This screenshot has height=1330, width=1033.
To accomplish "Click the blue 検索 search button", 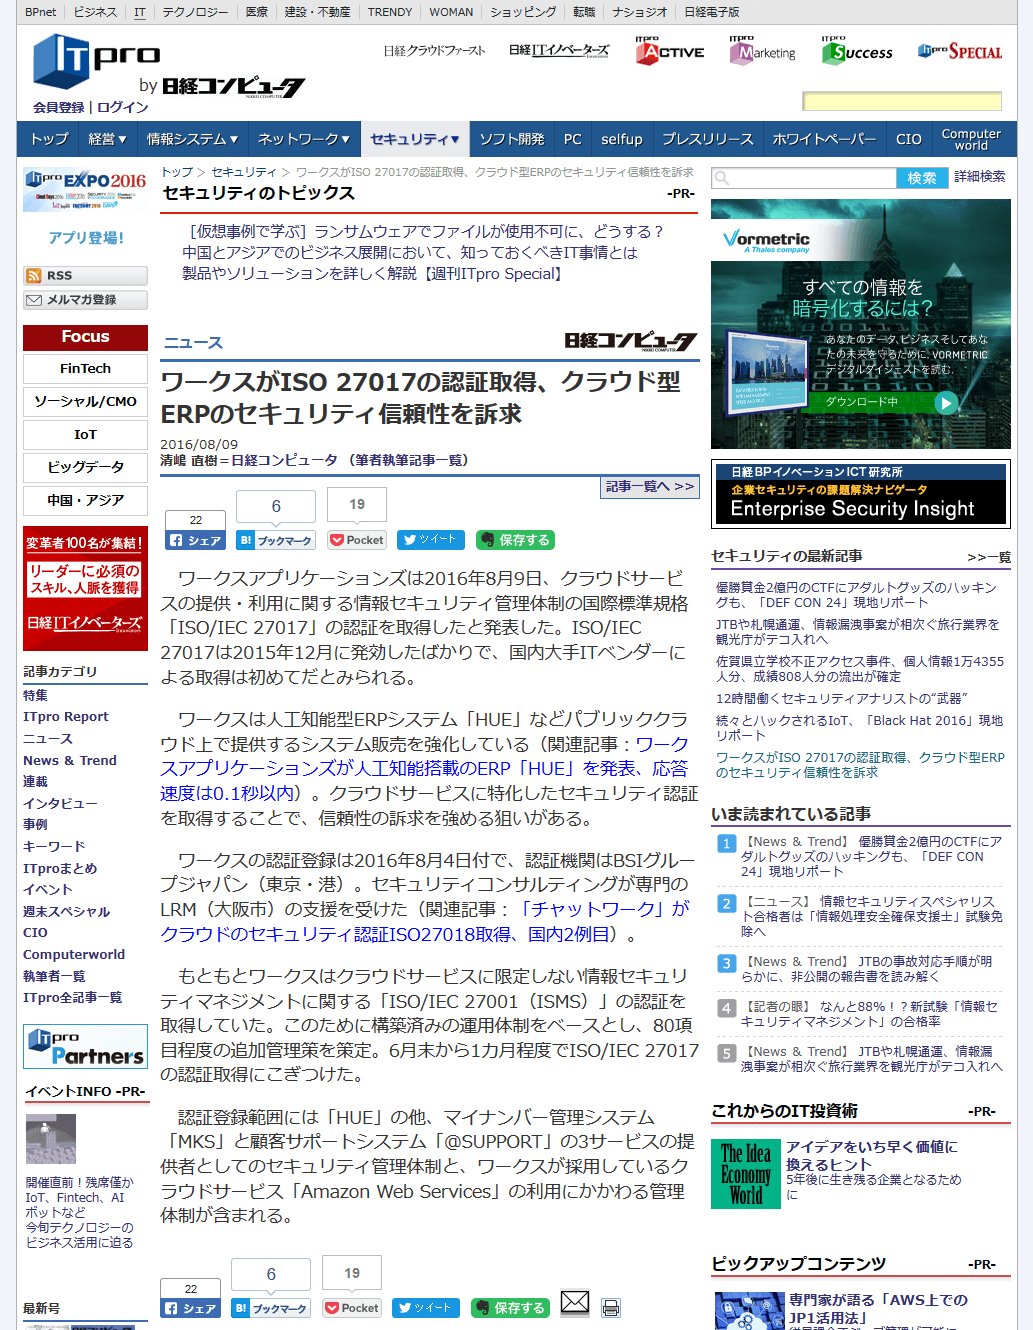I will (x=922, y=178).
